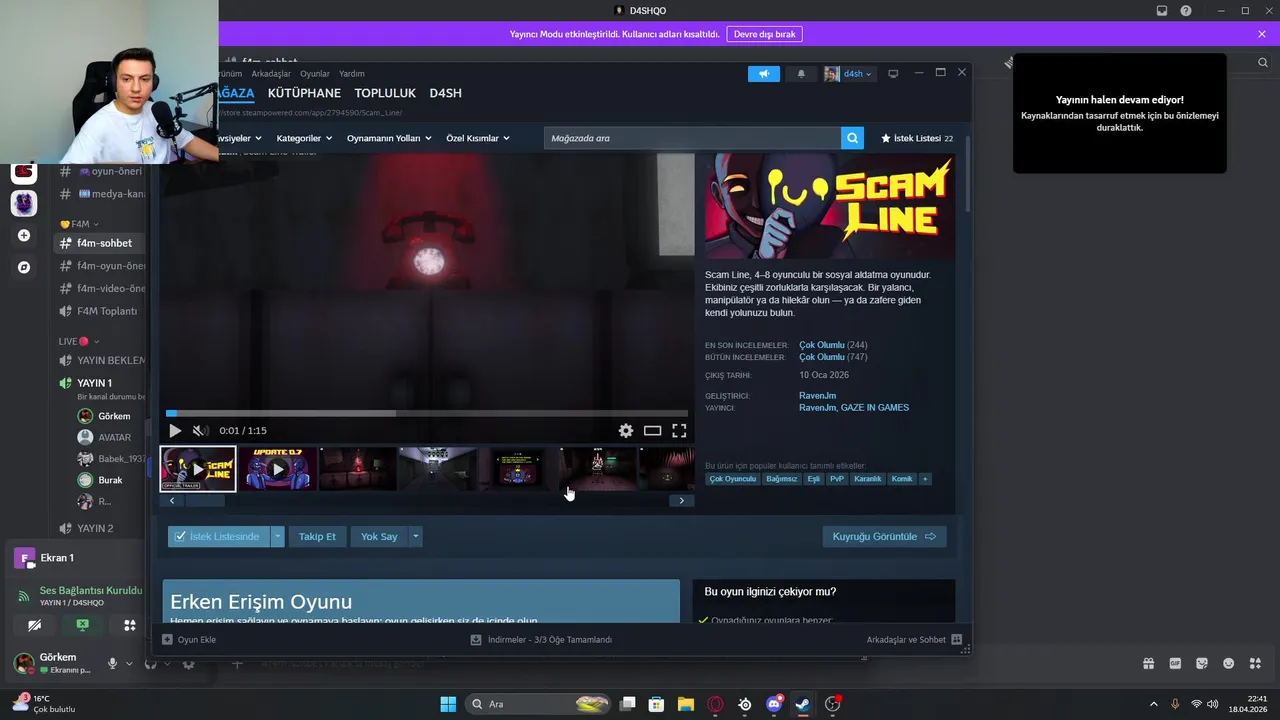This screenshot has height=720, width=1280.
Task: Click Yok Say button
Action: tap(379, 537)
